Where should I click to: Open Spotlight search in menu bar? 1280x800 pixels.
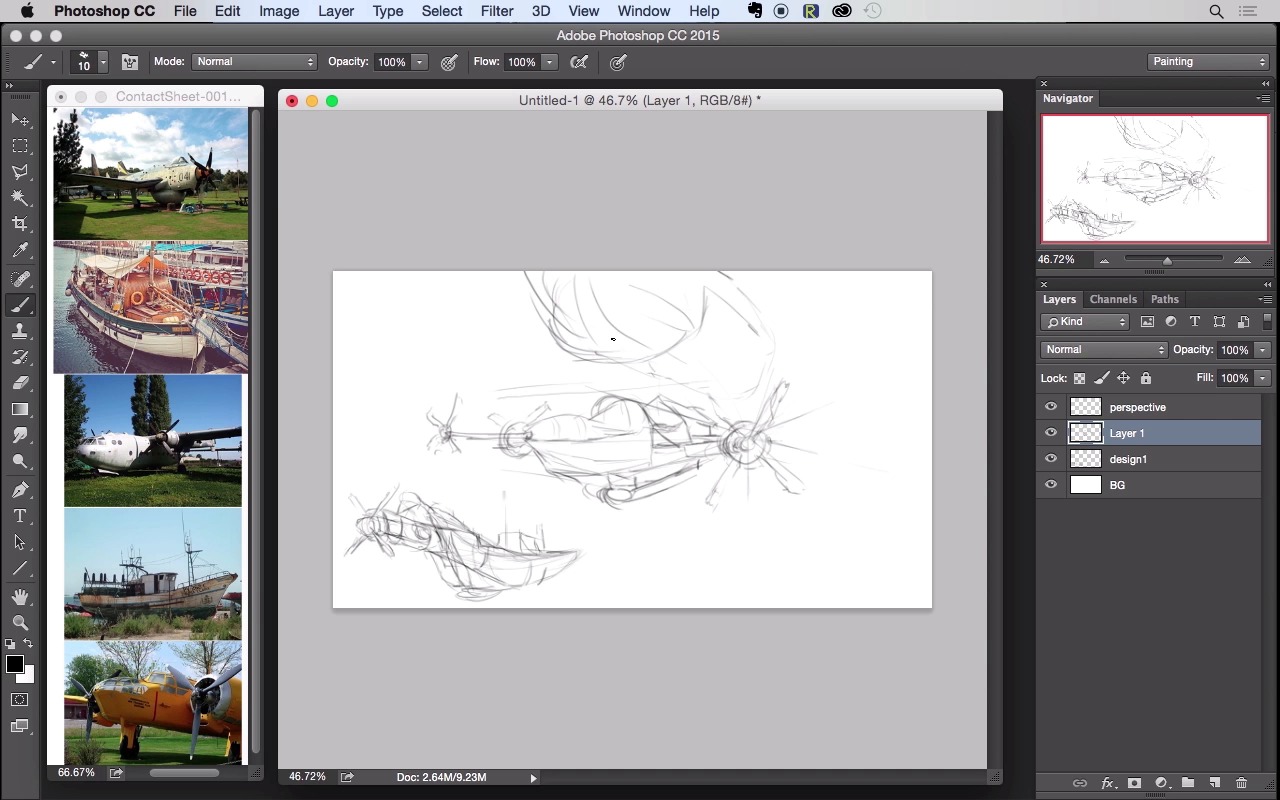pos(1216,11)
